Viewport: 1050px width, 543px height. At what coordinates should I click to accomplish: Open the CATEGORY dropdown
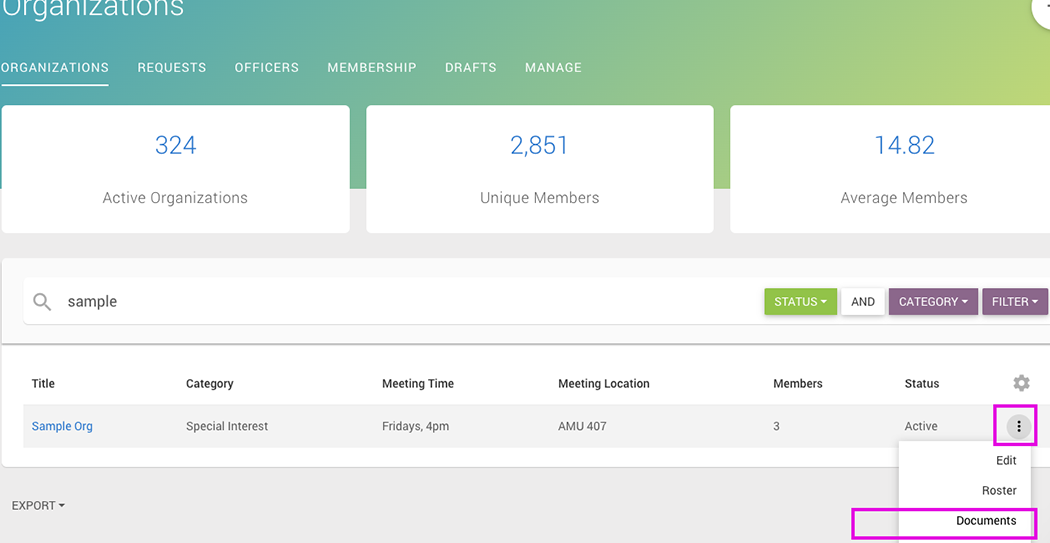click(932, 302)
